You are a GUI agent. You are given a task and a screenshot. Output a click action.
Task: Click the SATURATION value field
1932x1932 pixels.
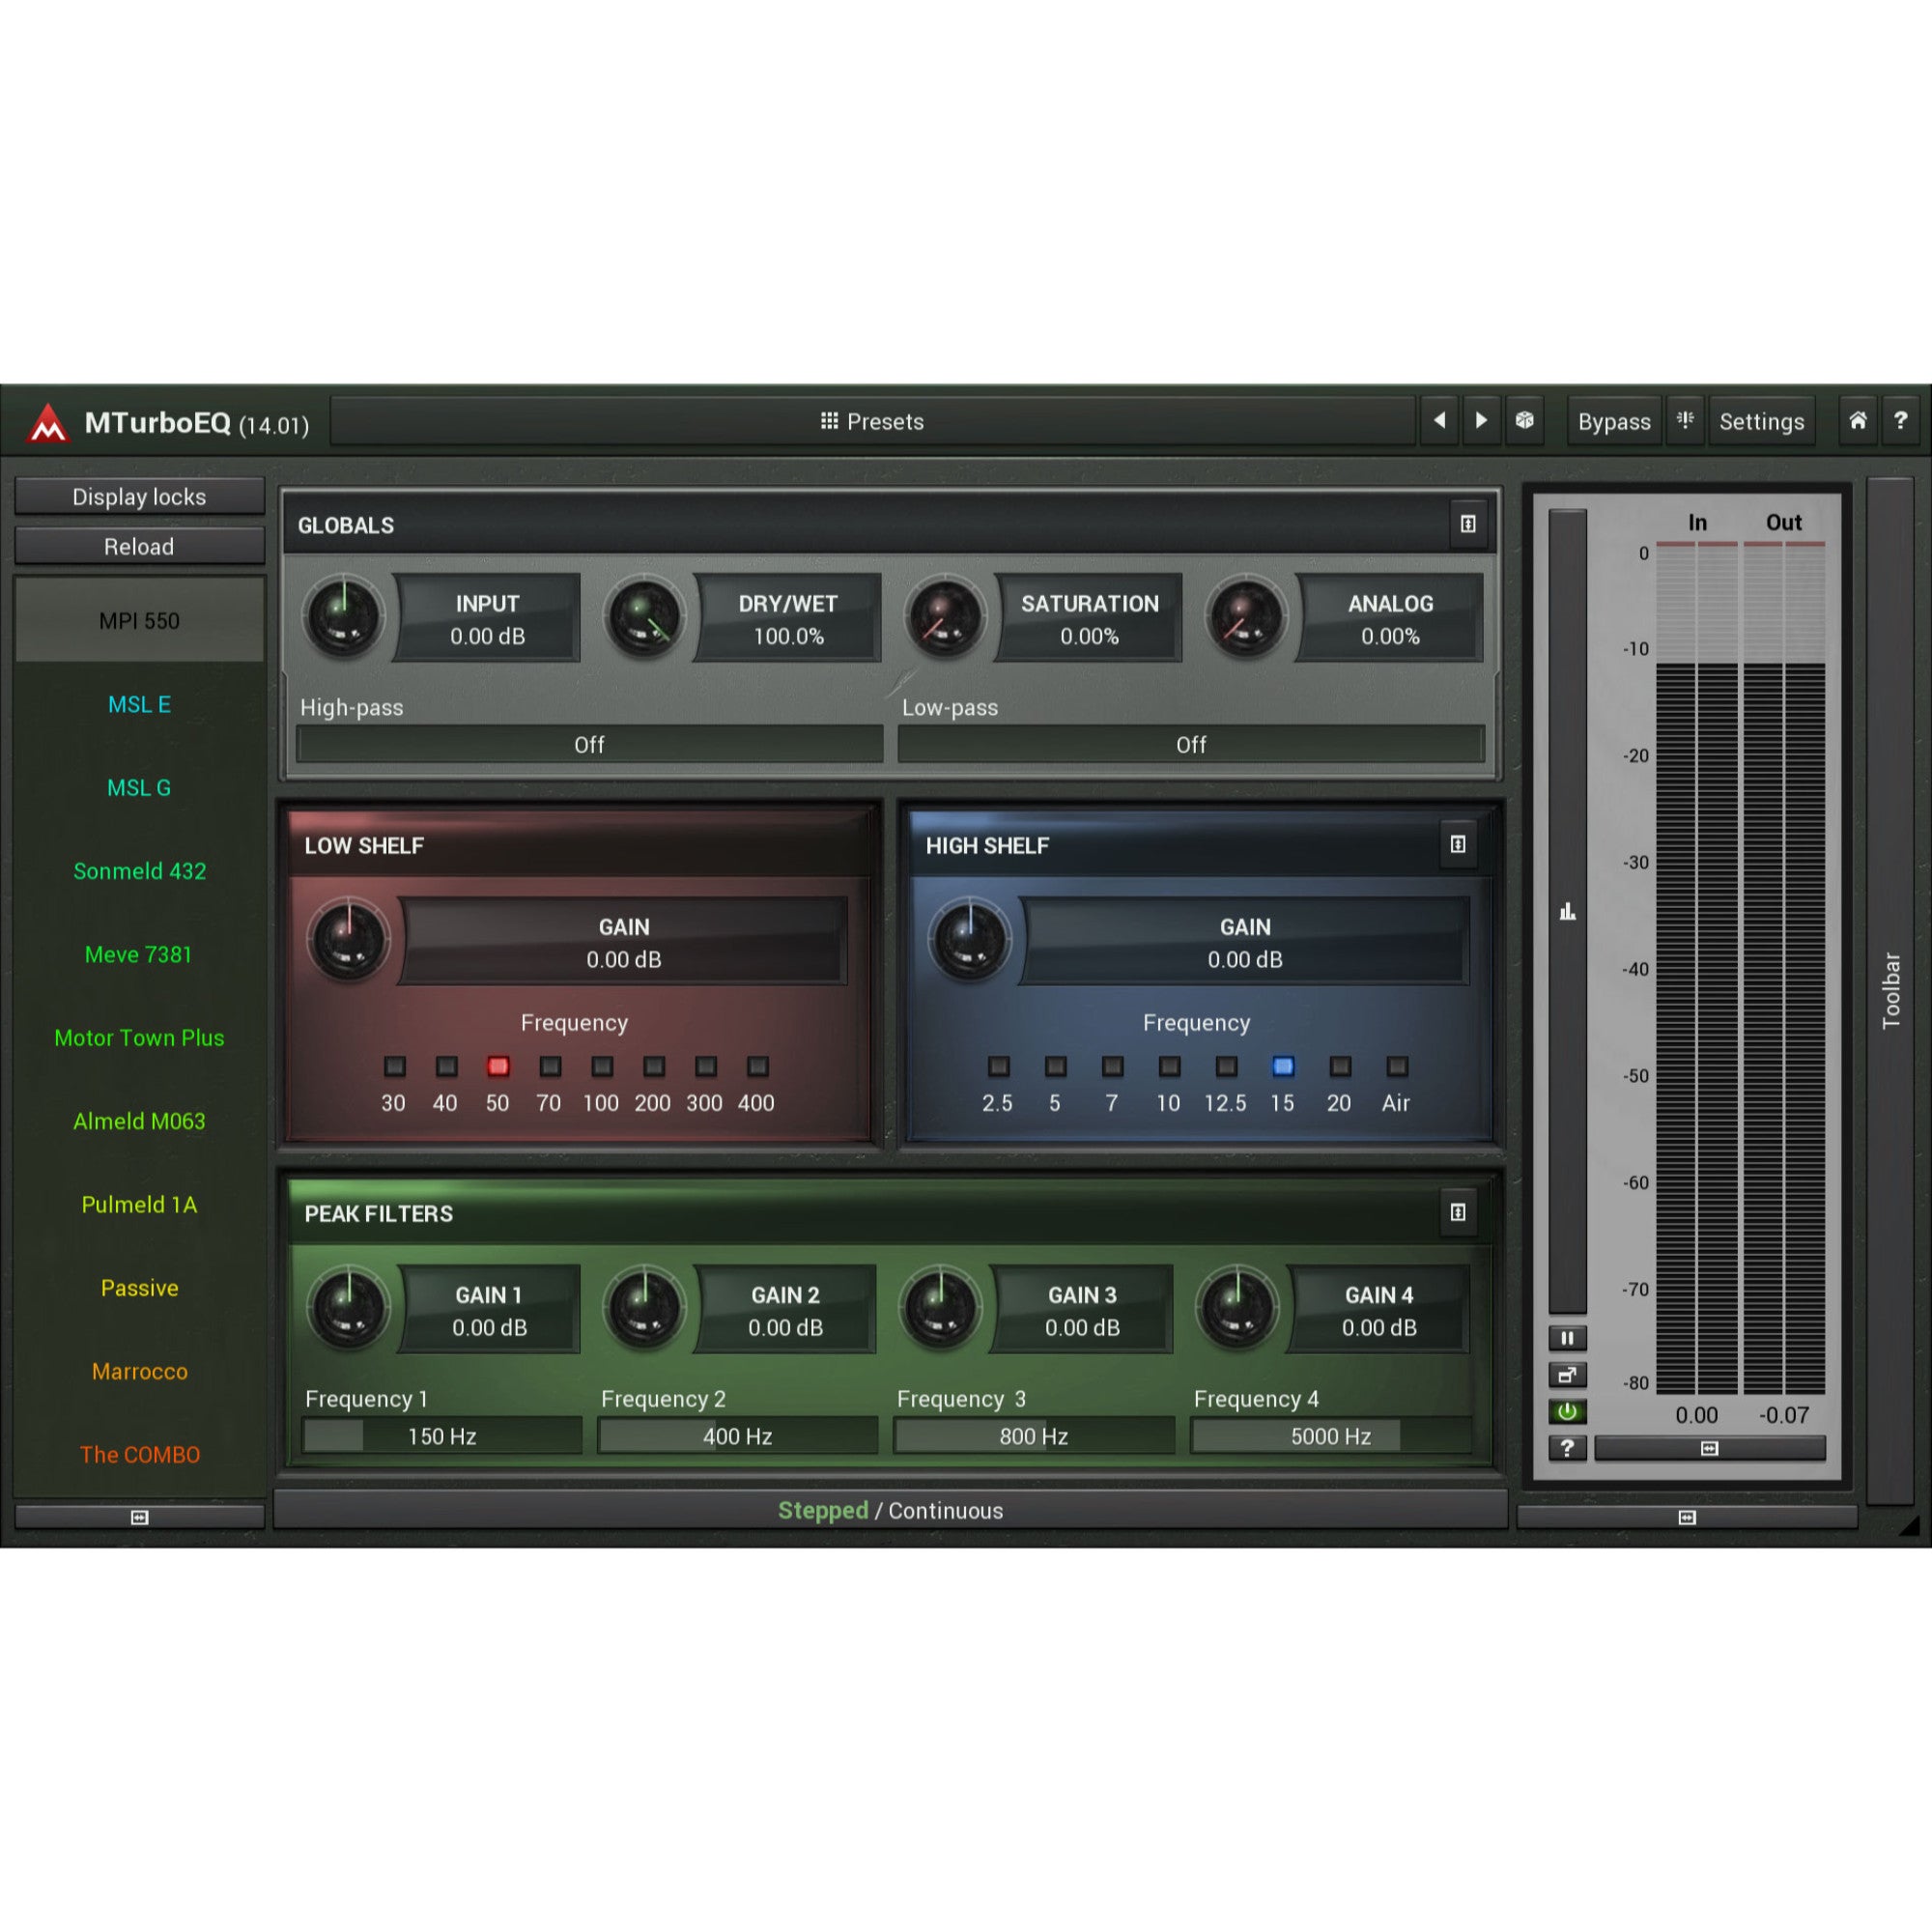1090,619
